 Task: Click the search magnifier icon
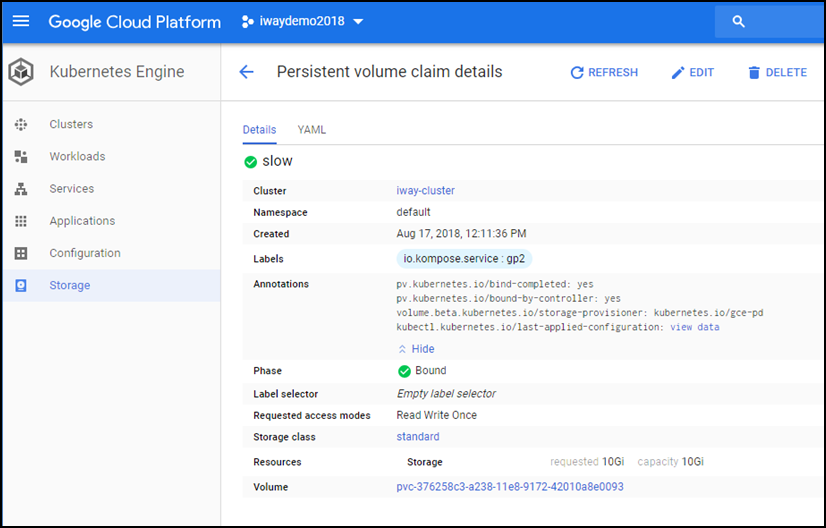739,22
